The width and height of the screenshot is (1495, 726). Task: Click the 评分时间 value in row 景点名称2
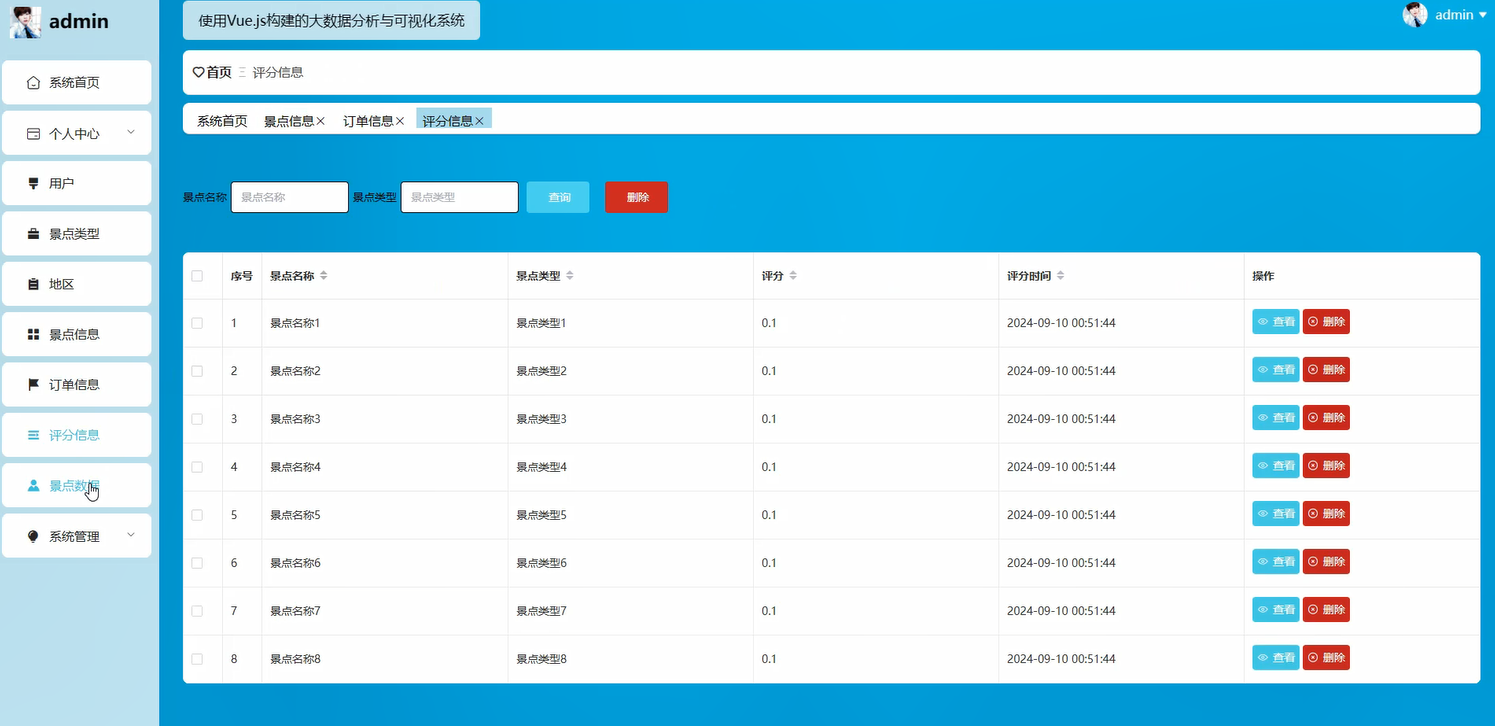click(1061, 371)
